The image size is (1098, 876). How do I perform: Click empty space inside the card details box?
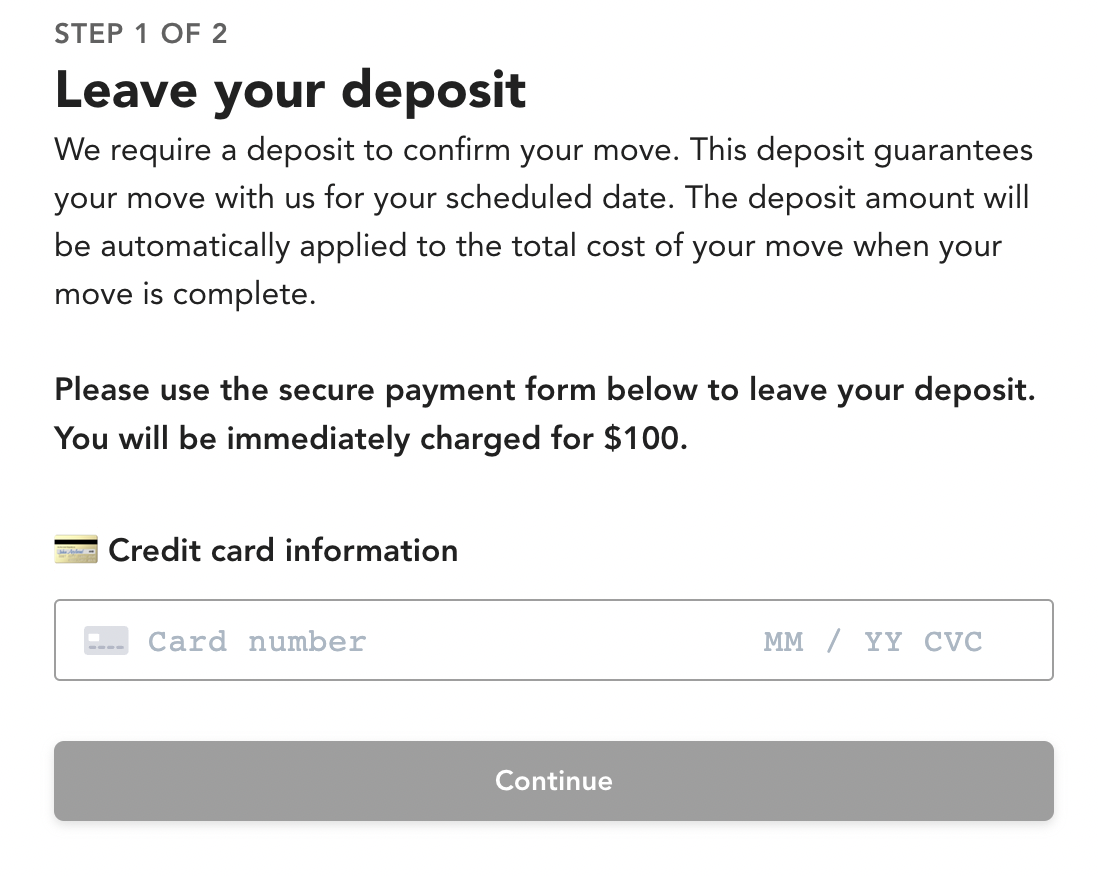[x=560, y=641]
